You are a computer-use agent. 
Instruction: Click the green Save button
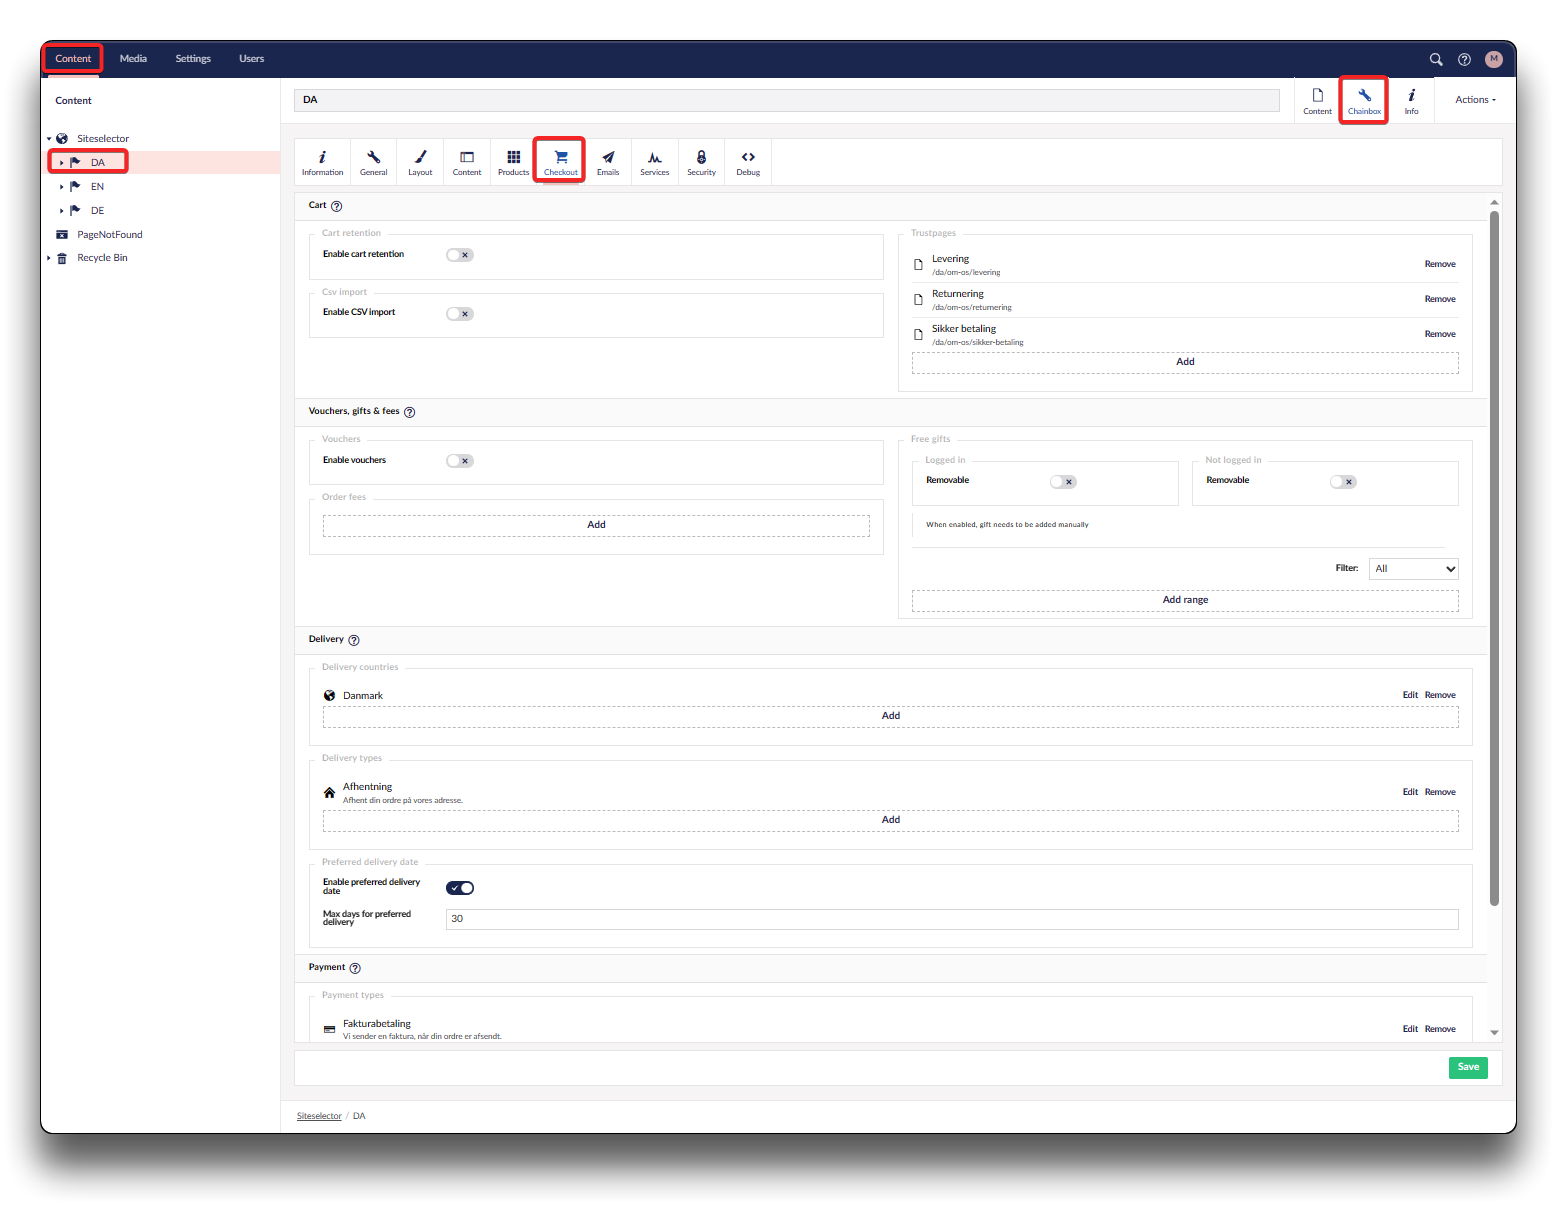[x=1467, y=1067]
